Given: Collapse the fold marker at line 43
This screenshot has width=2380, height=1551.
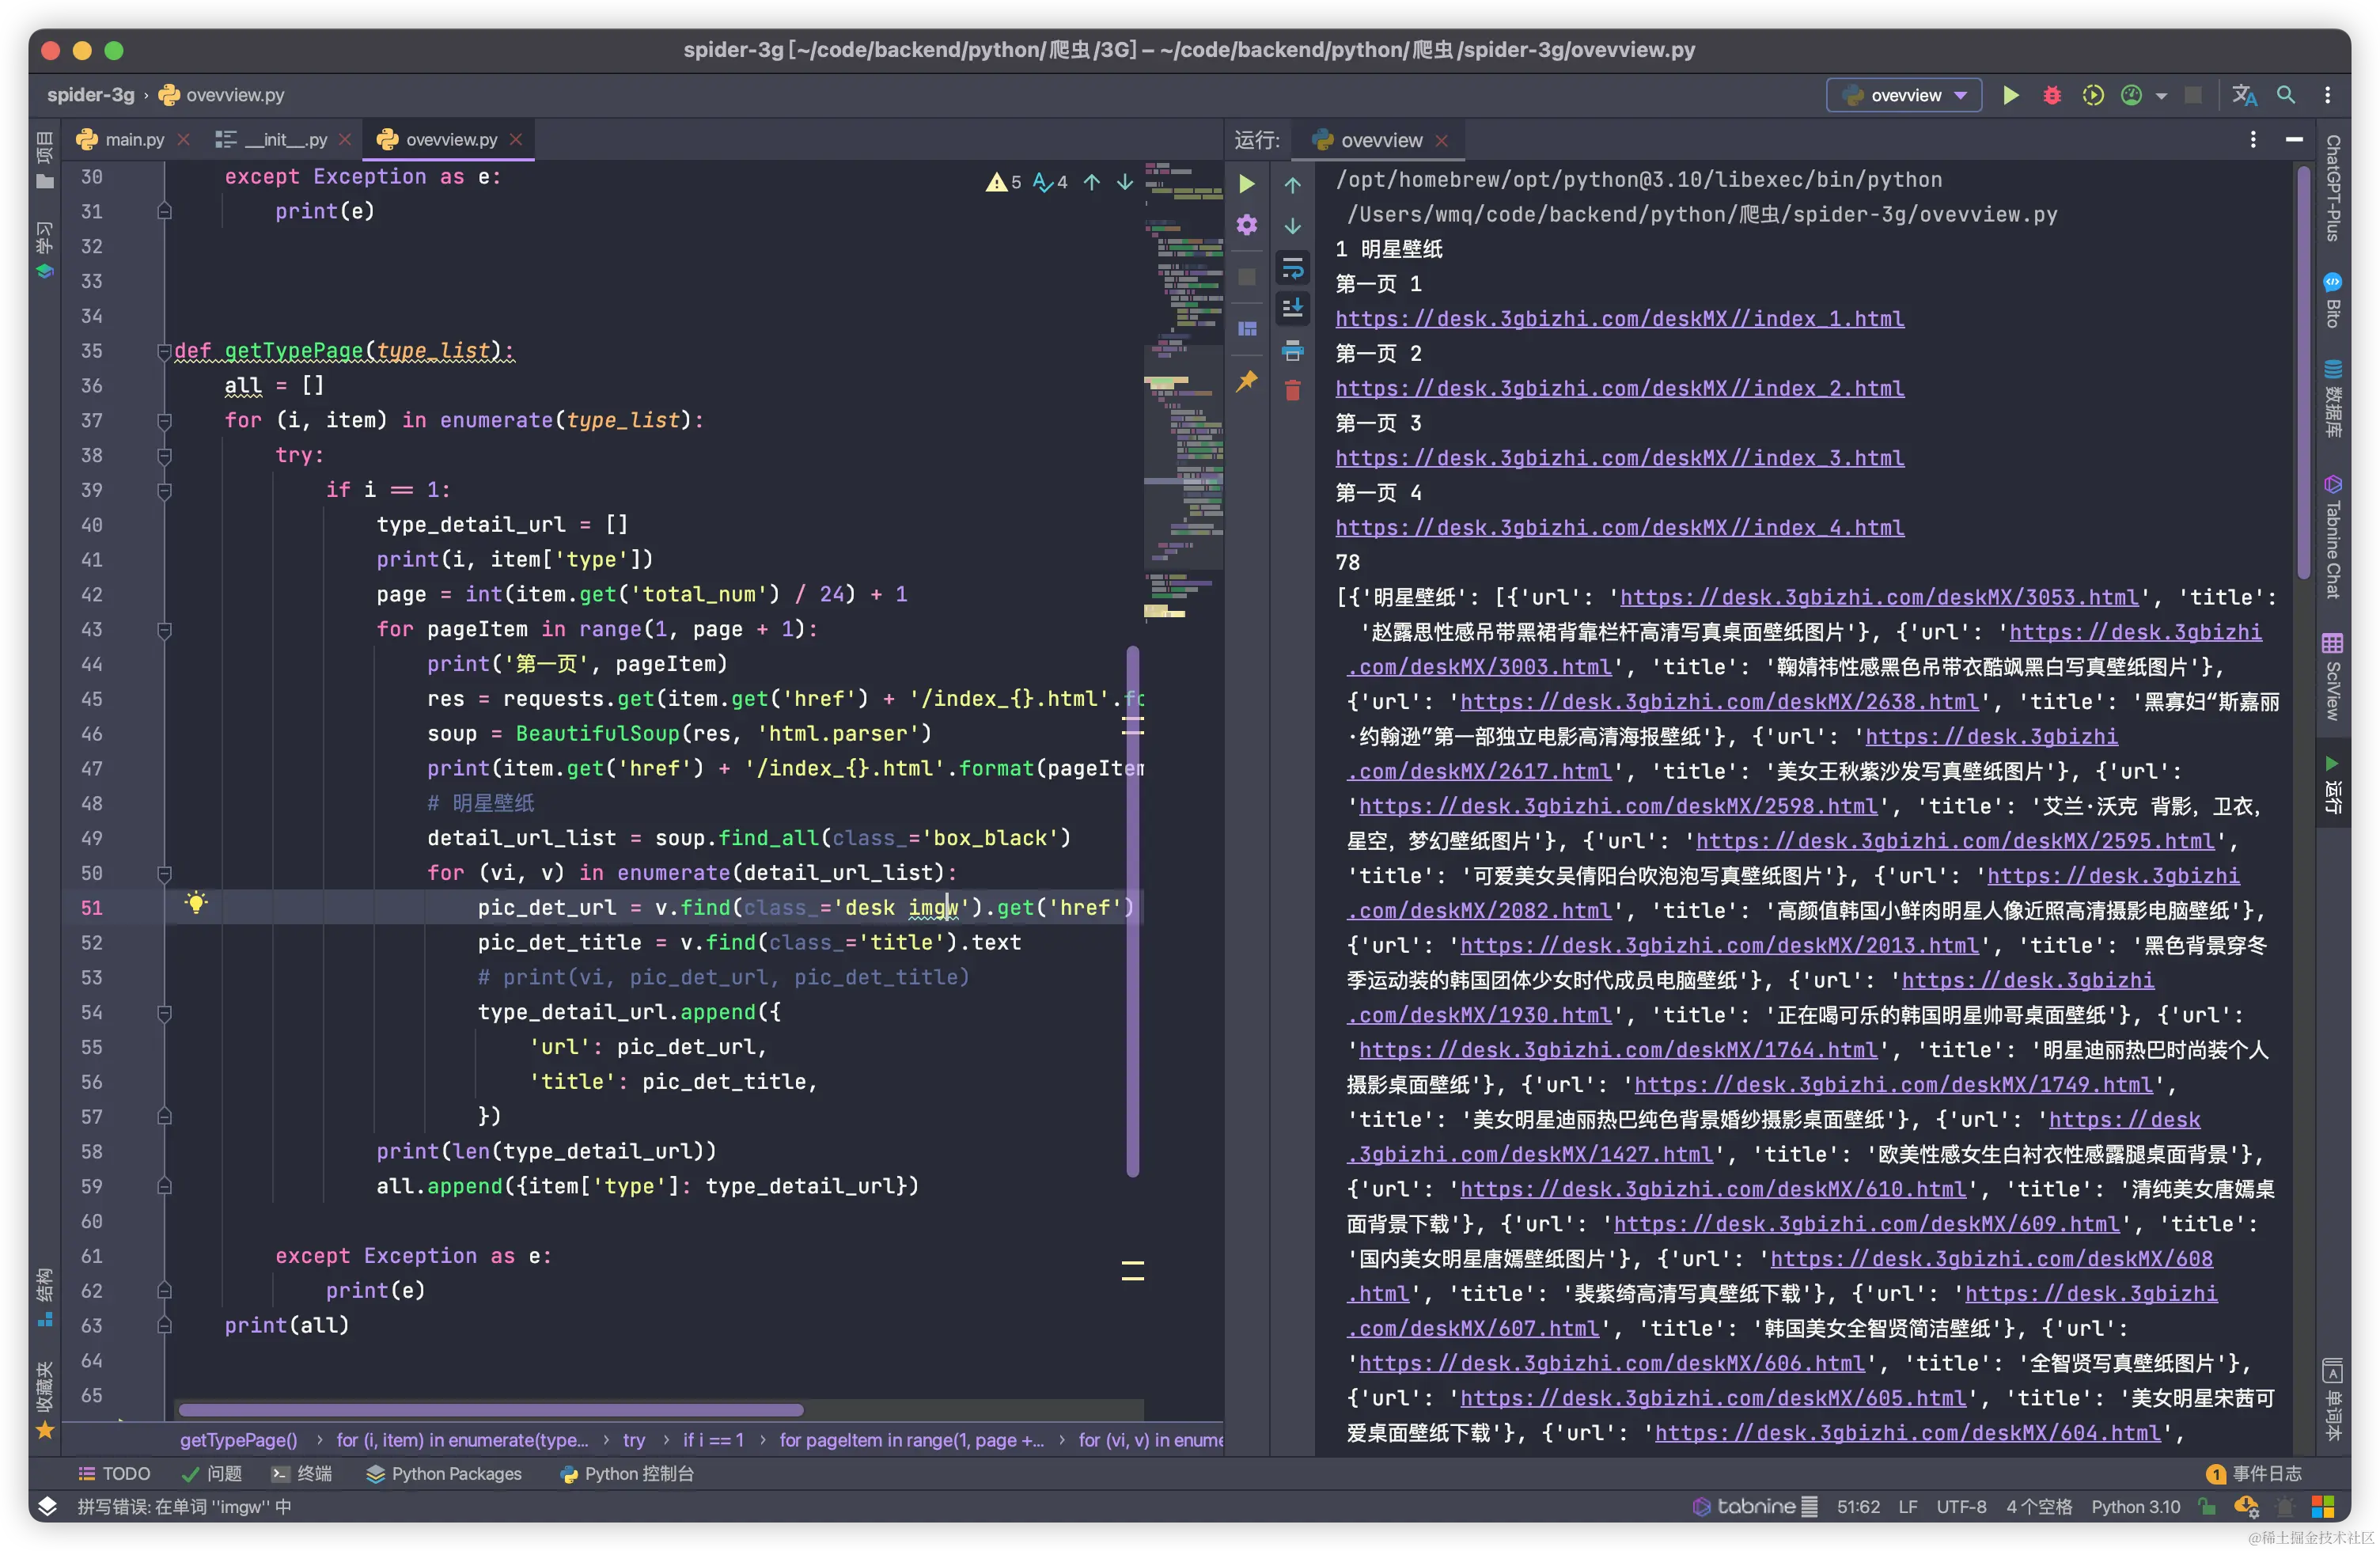Looking at the screenshot, I should point(164,630).
